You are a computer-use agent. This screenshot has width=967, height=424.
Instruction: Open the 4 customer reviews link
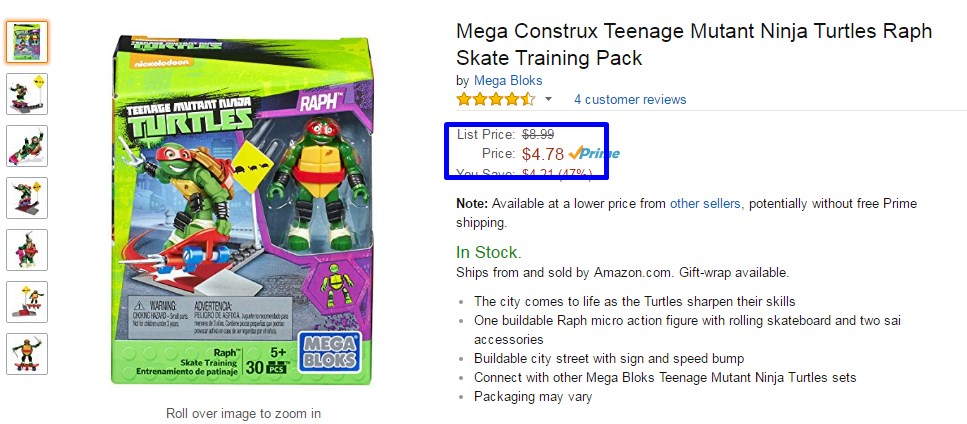click(630, 99)
